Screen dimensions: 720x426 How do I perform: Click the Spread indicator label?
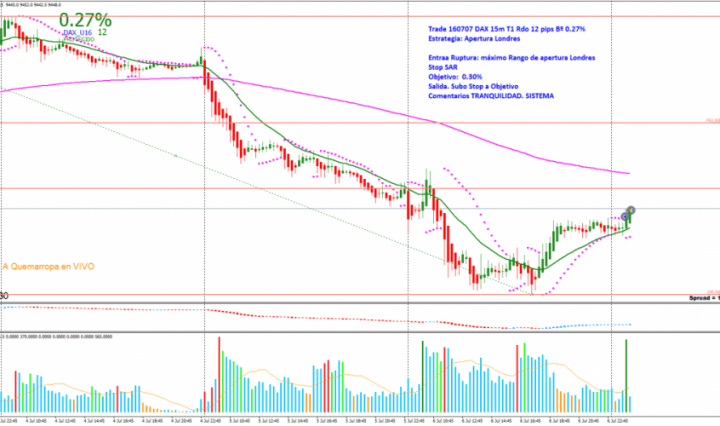point(699,299)
